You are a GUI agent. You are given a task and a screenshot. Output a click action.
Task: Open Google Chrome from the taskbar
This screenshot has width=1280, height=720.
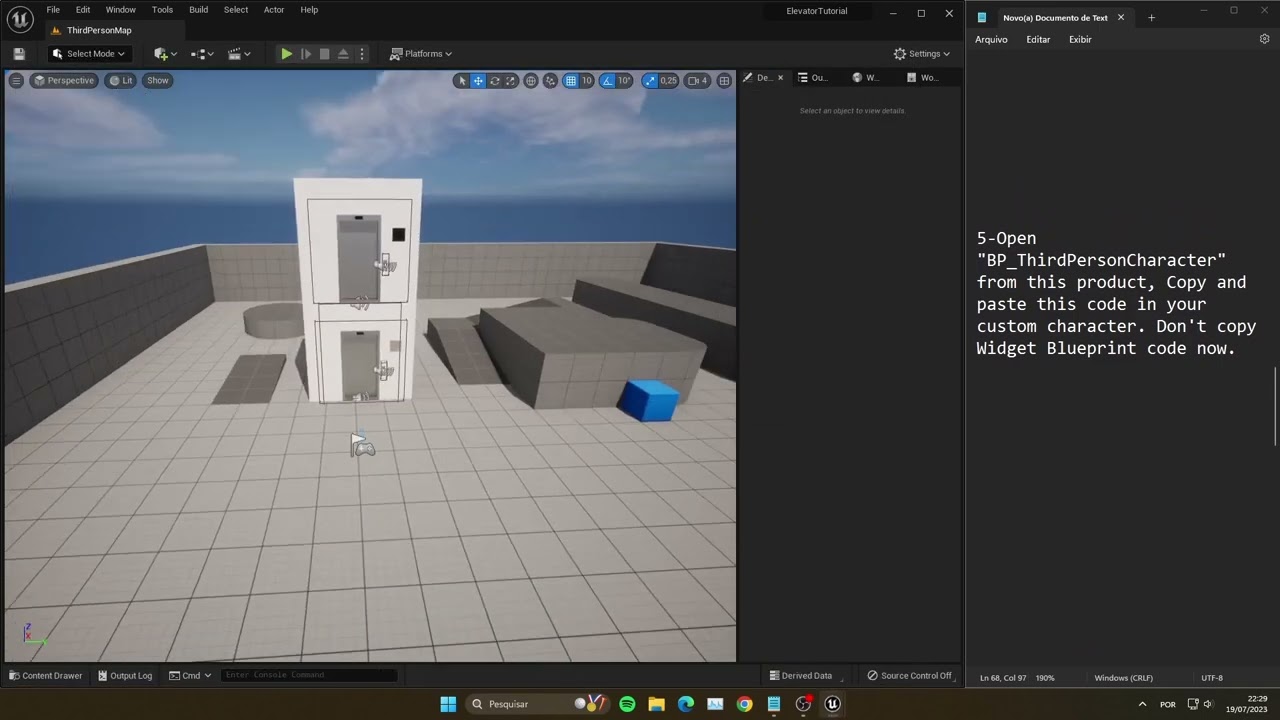point(744,704)
